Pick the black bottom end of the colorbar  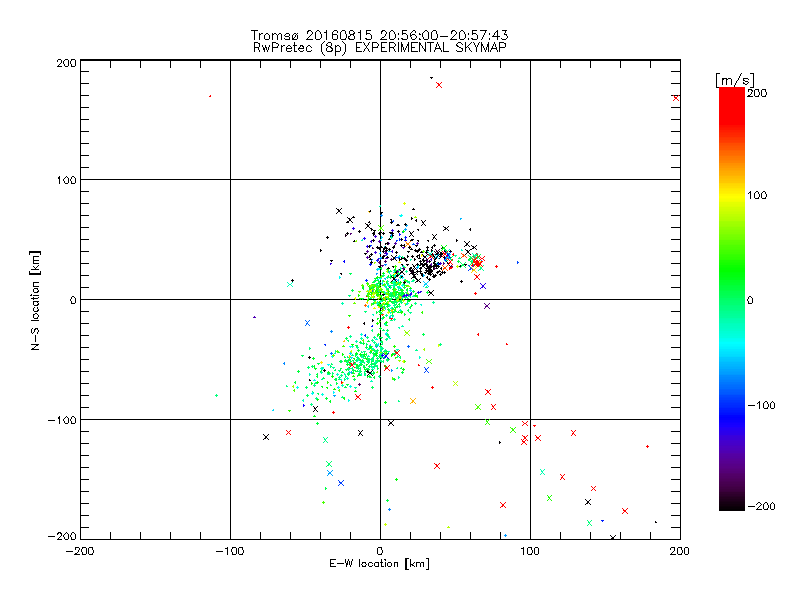pos(732,503)
